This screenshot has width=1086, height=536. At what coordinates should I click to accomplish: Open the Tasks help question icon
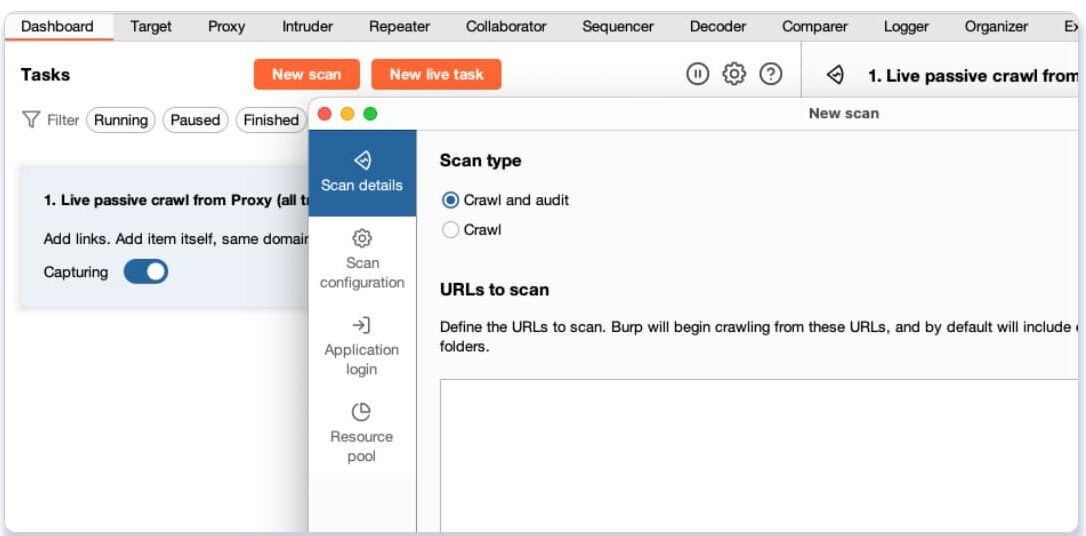(x=771, y=73)
